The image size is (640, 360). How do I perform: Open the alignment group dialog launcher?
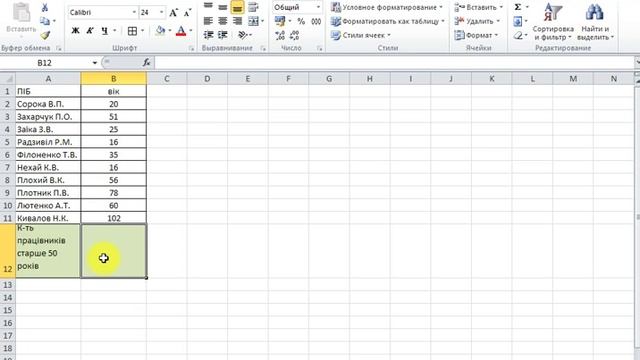pyautogui.click(x=263, y=49)
